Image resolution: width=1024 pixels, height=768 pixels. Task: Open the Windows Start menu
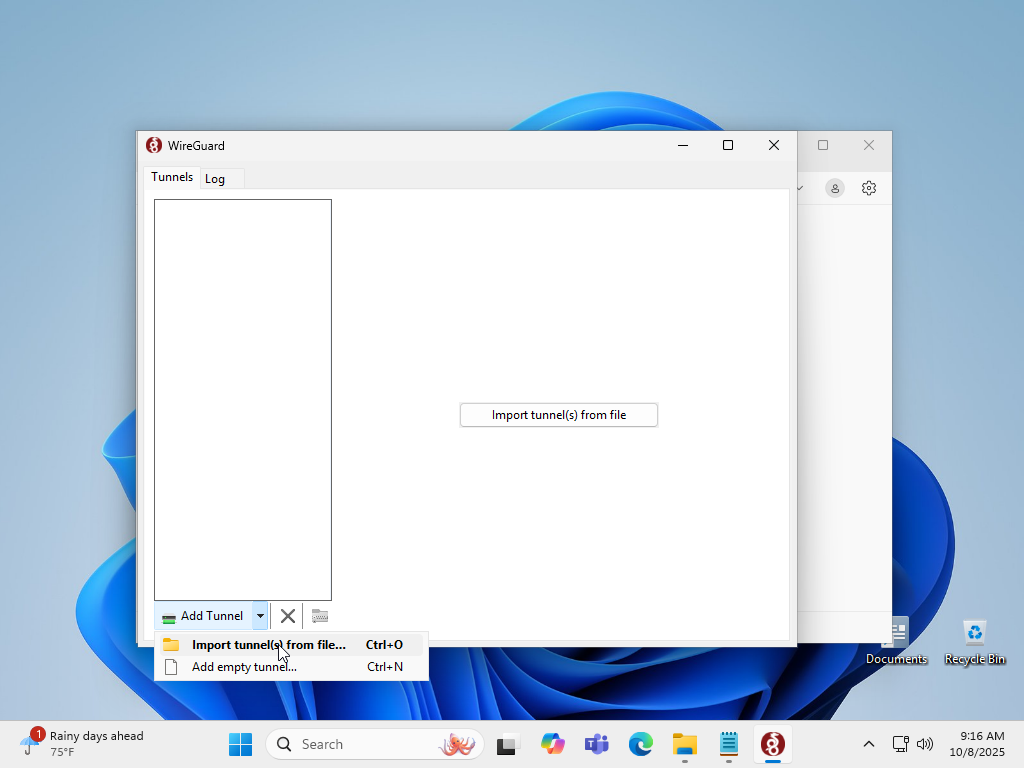(241, 744)
